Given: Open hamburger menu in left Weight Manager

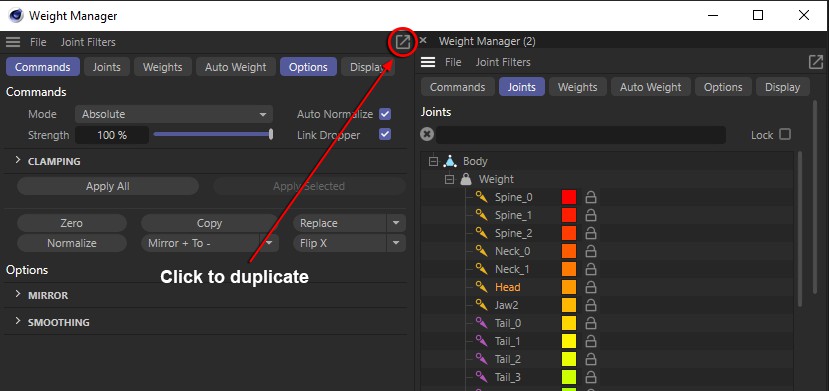Looking at the screenshot, I should coord(13,42).
